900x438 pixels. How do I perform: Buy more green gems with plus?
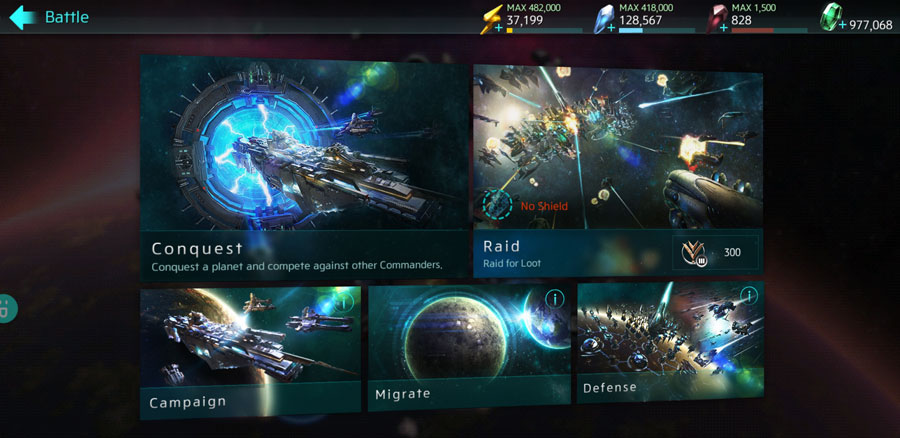pos(842,25)
